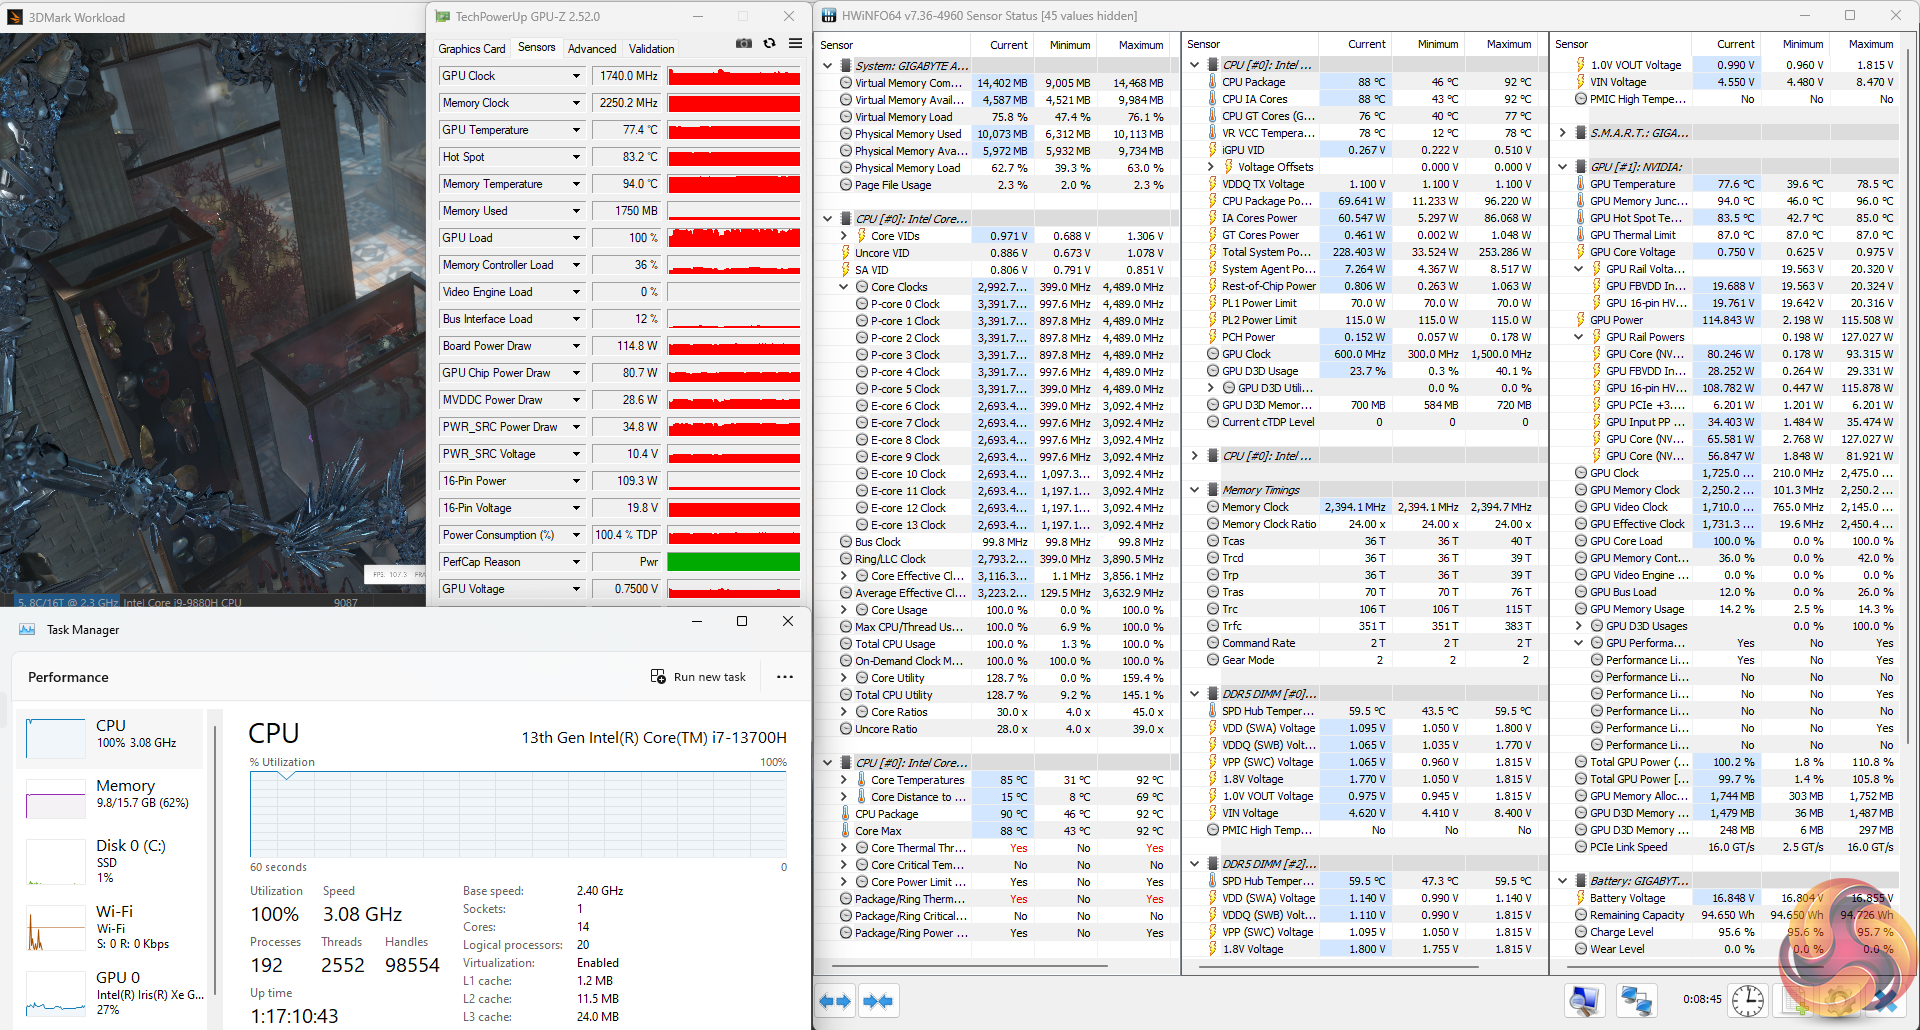Click the GPU-Z refresh icon
Viewport: 1920px width, 1030px height.
[x=769, y=44]
